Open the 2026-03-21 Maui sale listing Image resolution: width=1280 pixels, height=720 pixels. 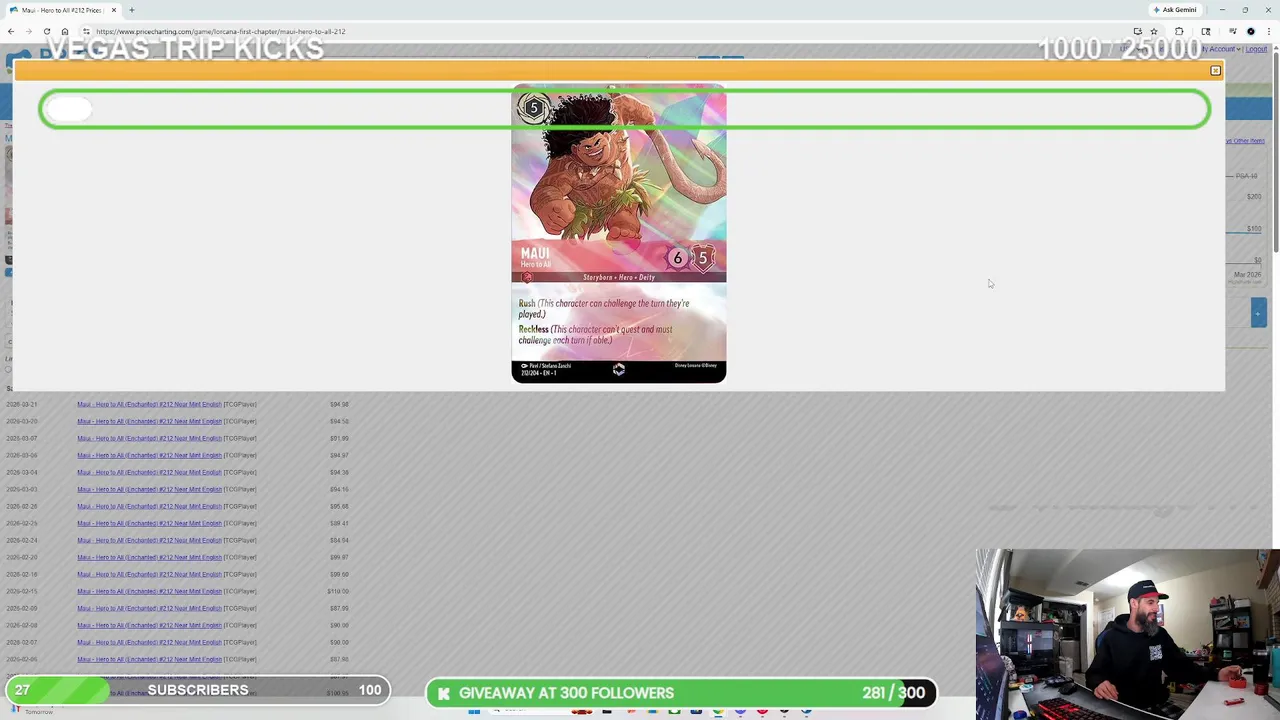[x=149, y=404]
